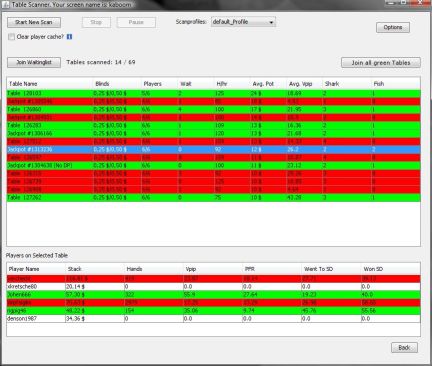Sort by the Avg. Pot column header
The height and width of the screenshot is (366, 432).
(268, 84)
